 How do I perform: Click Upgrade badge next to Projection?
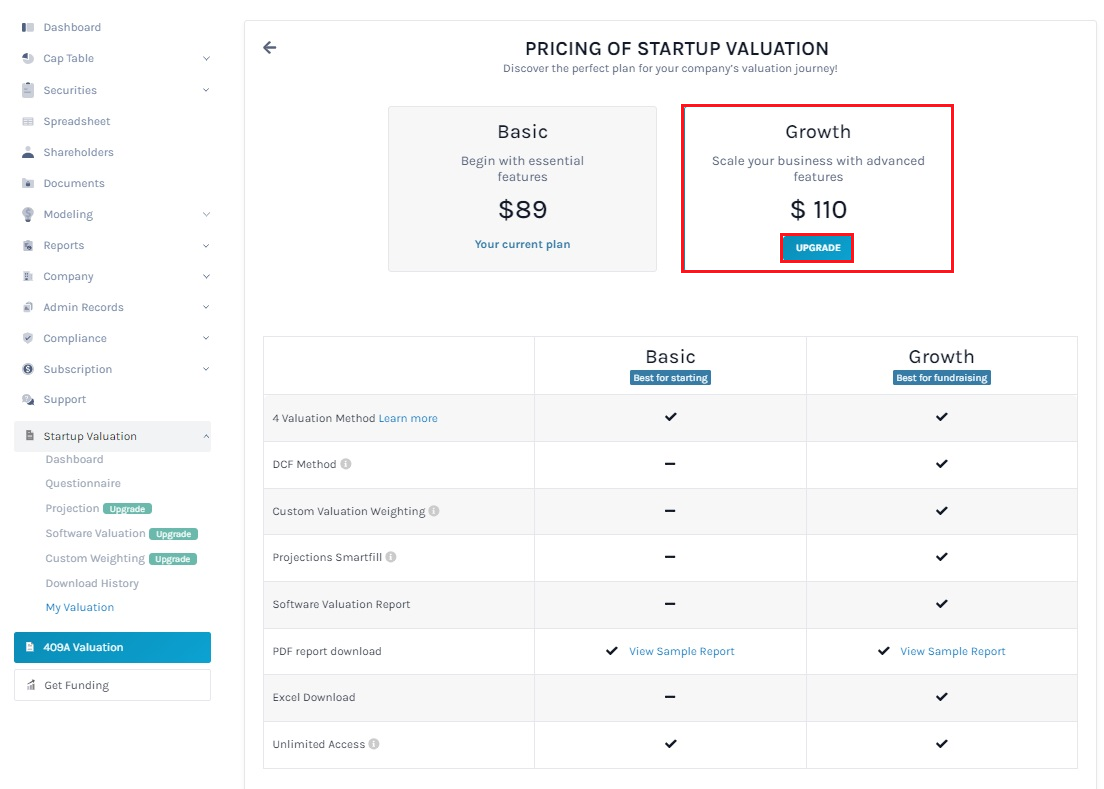point(127,509)
